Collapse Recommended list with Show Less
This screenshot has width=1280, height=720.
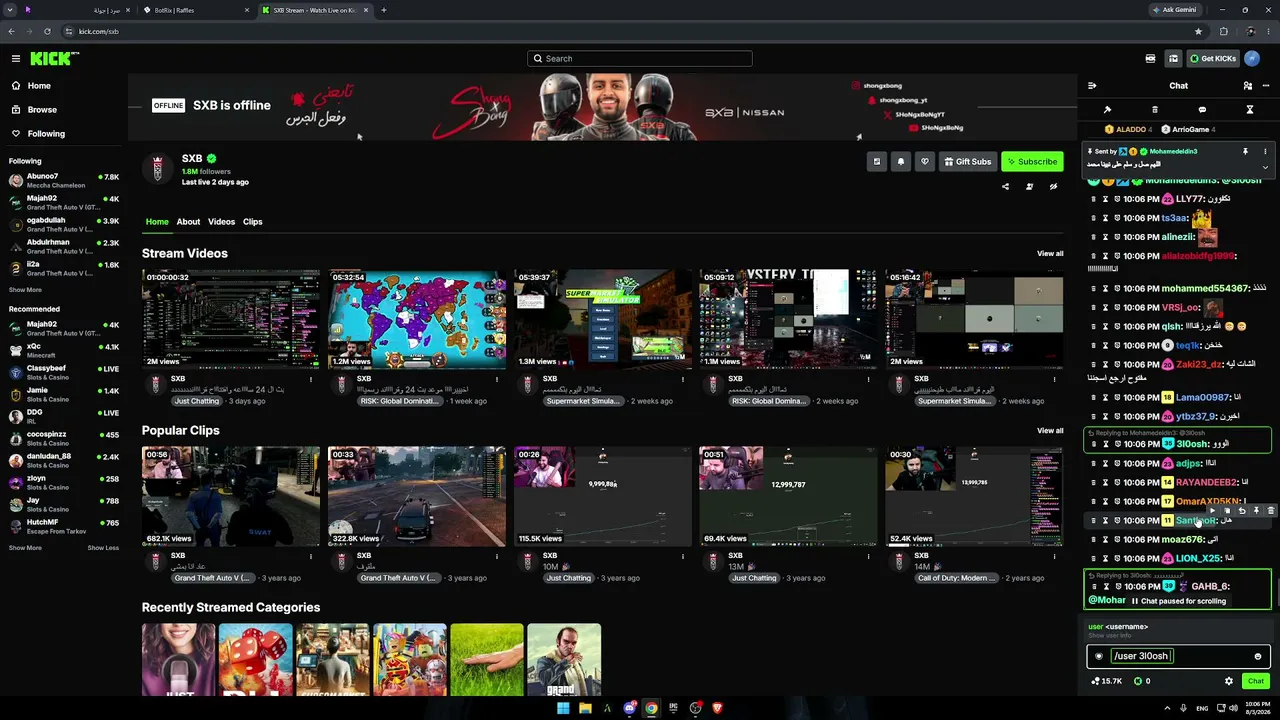[103, 548]
